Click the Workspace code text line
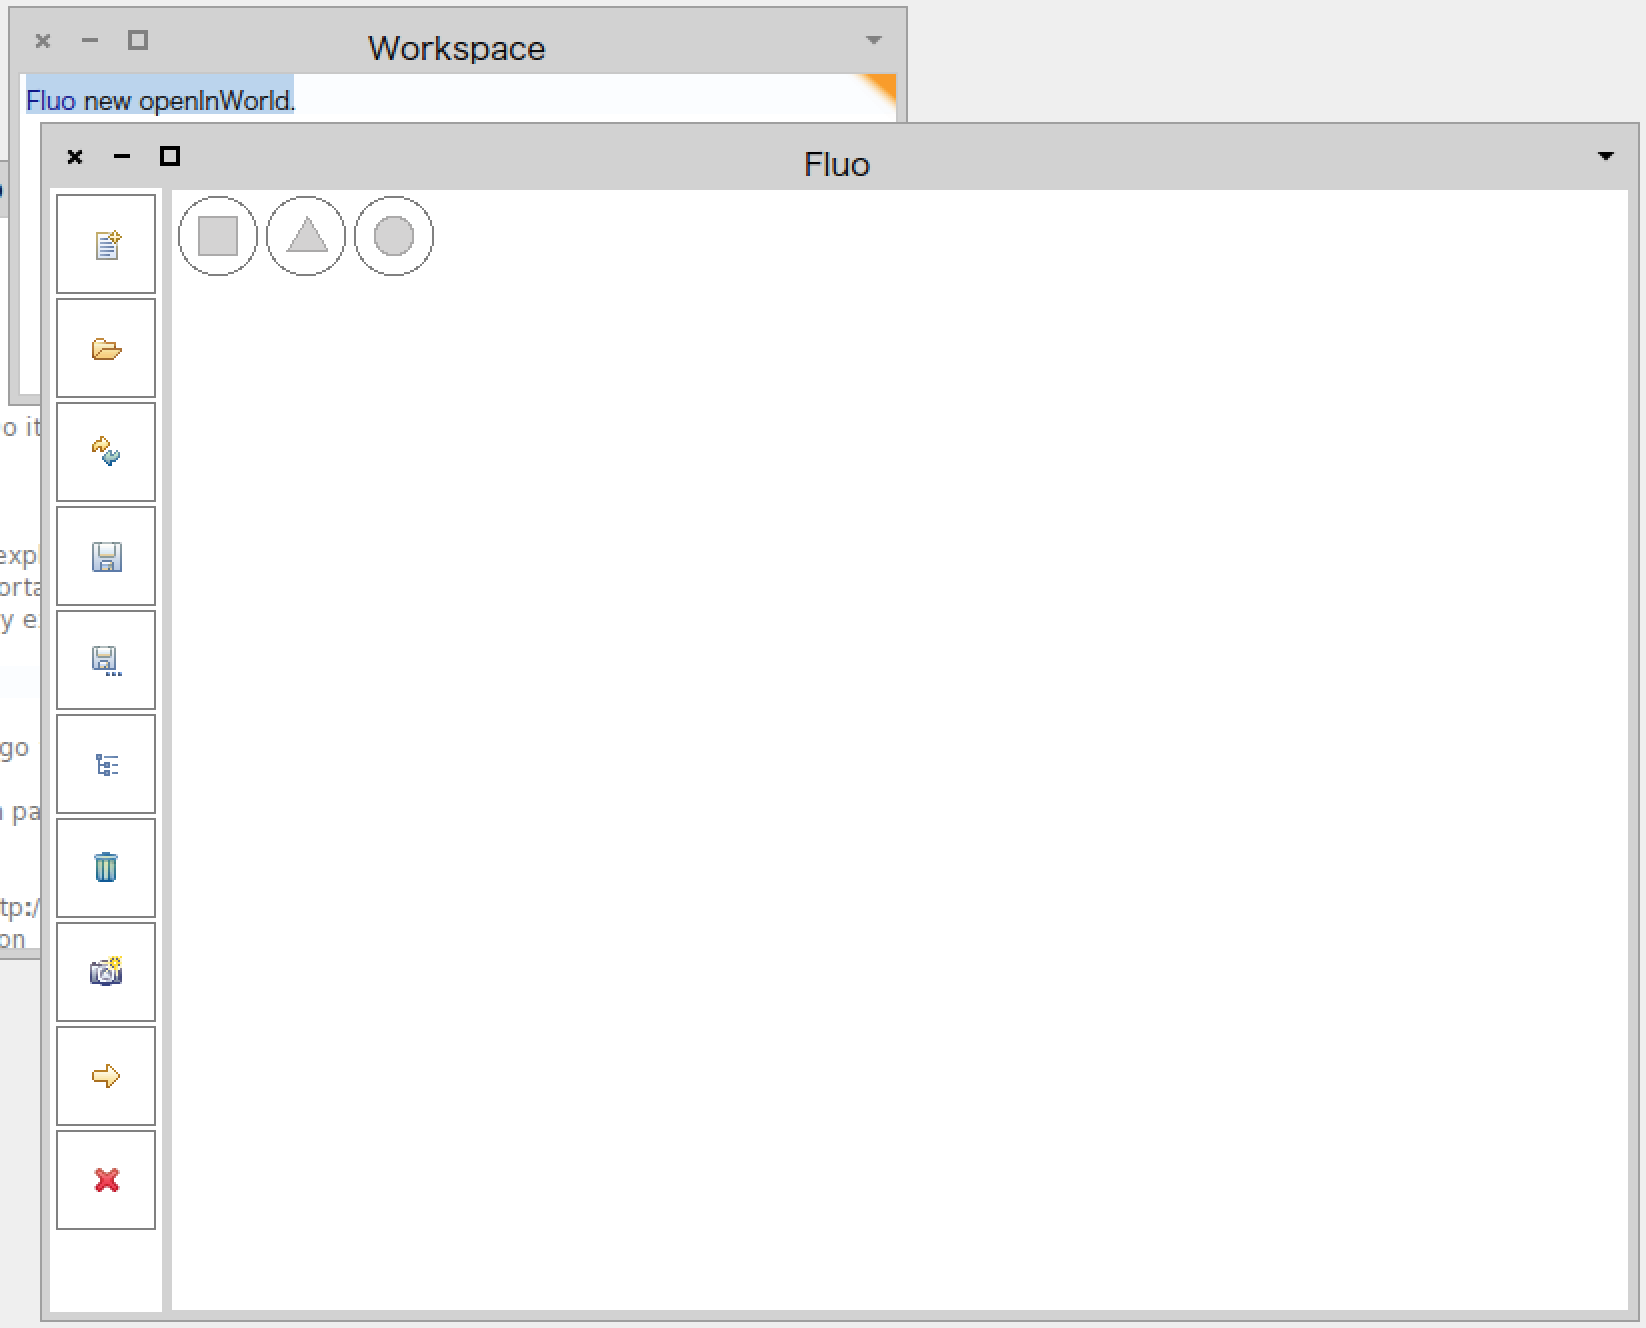Image resolution: width=1646 pixels, height=1328 pixels. click(x=160, y=101)
